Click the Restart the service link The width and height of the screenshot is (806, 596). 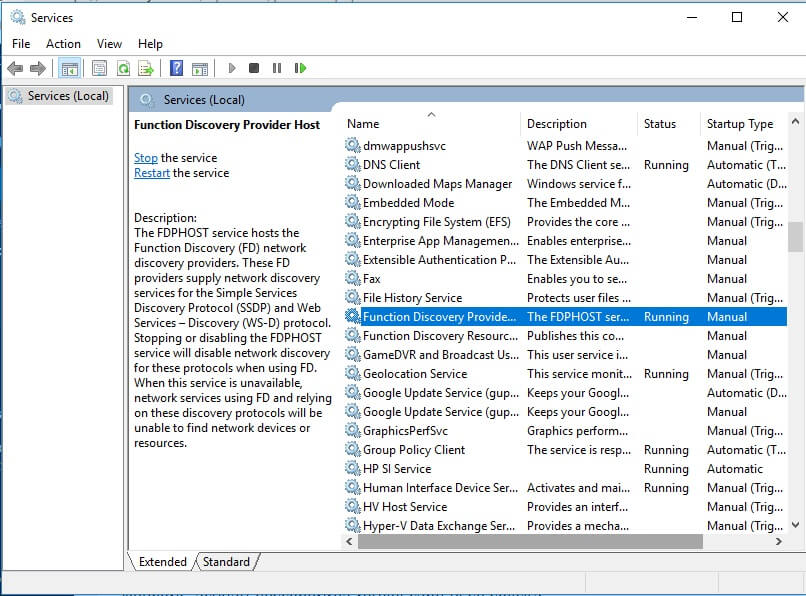[x=152, y=173]
